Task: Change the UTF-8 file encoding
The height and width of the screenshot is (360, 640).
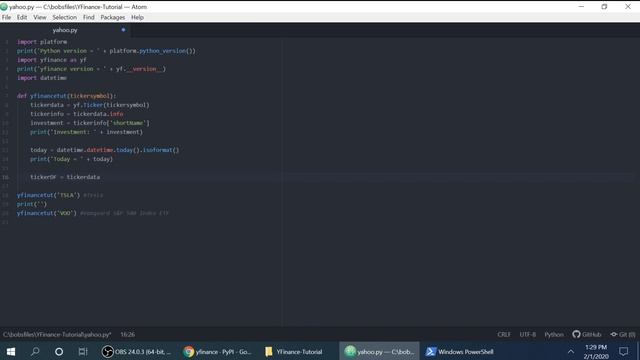Action: (x=527, y=334)
